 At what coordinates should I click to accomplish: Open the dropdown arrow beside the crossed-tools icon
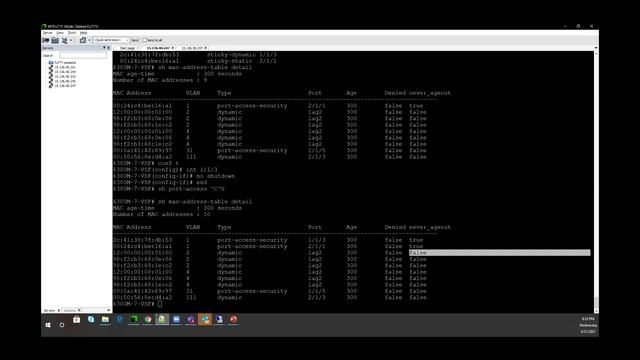(x=71, y=40)
